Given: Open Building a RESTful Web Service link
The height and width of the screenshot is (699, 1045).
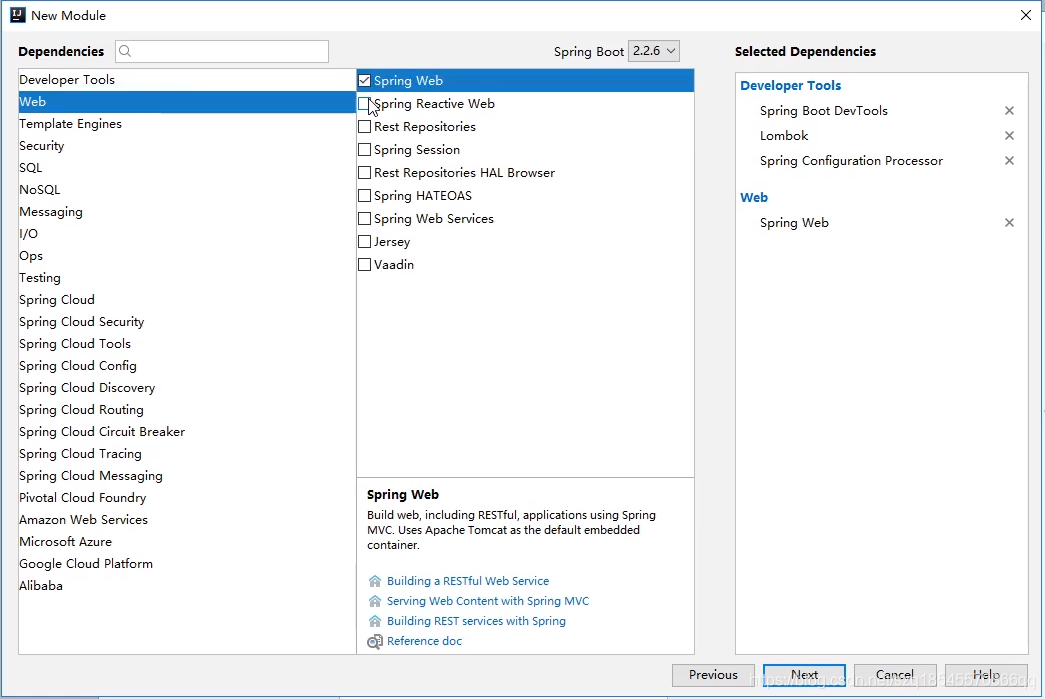Looking at the screenshot, I should 468,581.
